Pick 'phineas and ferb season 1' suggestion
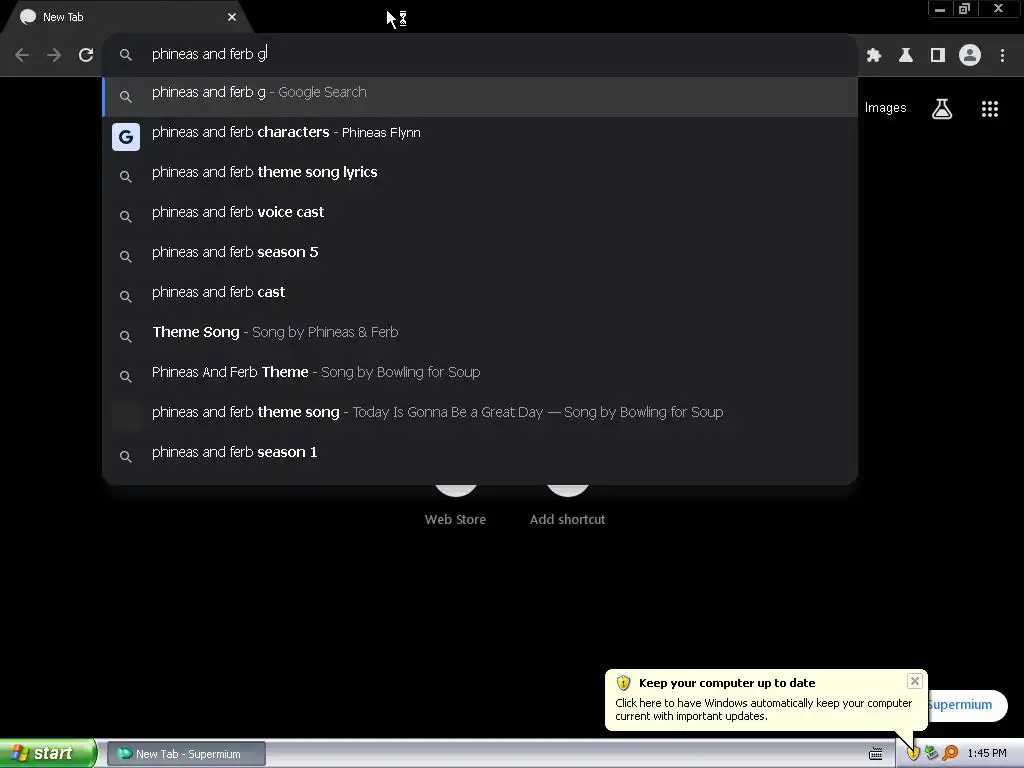The image size is (1024, 768). tap(480, 456)
